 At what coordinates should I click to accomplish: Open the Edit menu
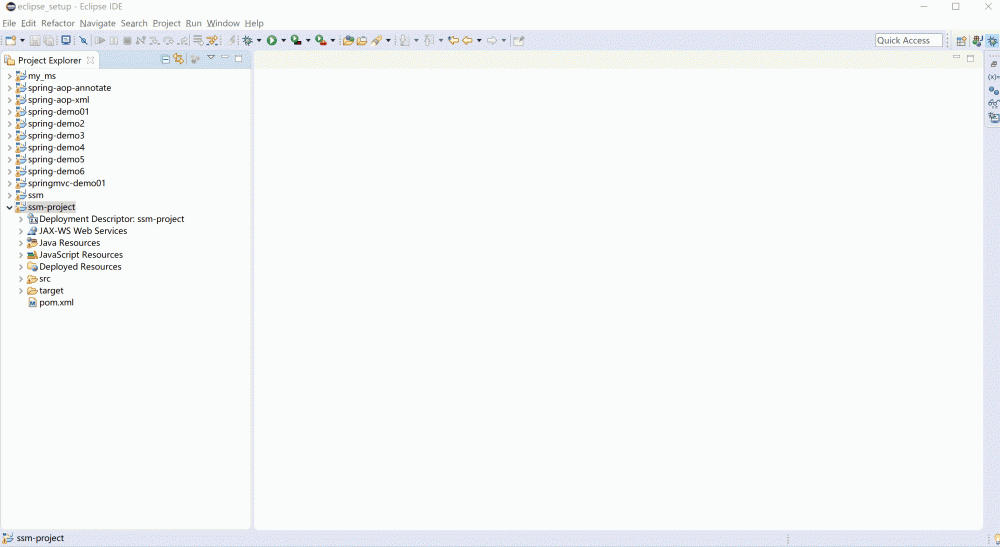coord(29,23)
